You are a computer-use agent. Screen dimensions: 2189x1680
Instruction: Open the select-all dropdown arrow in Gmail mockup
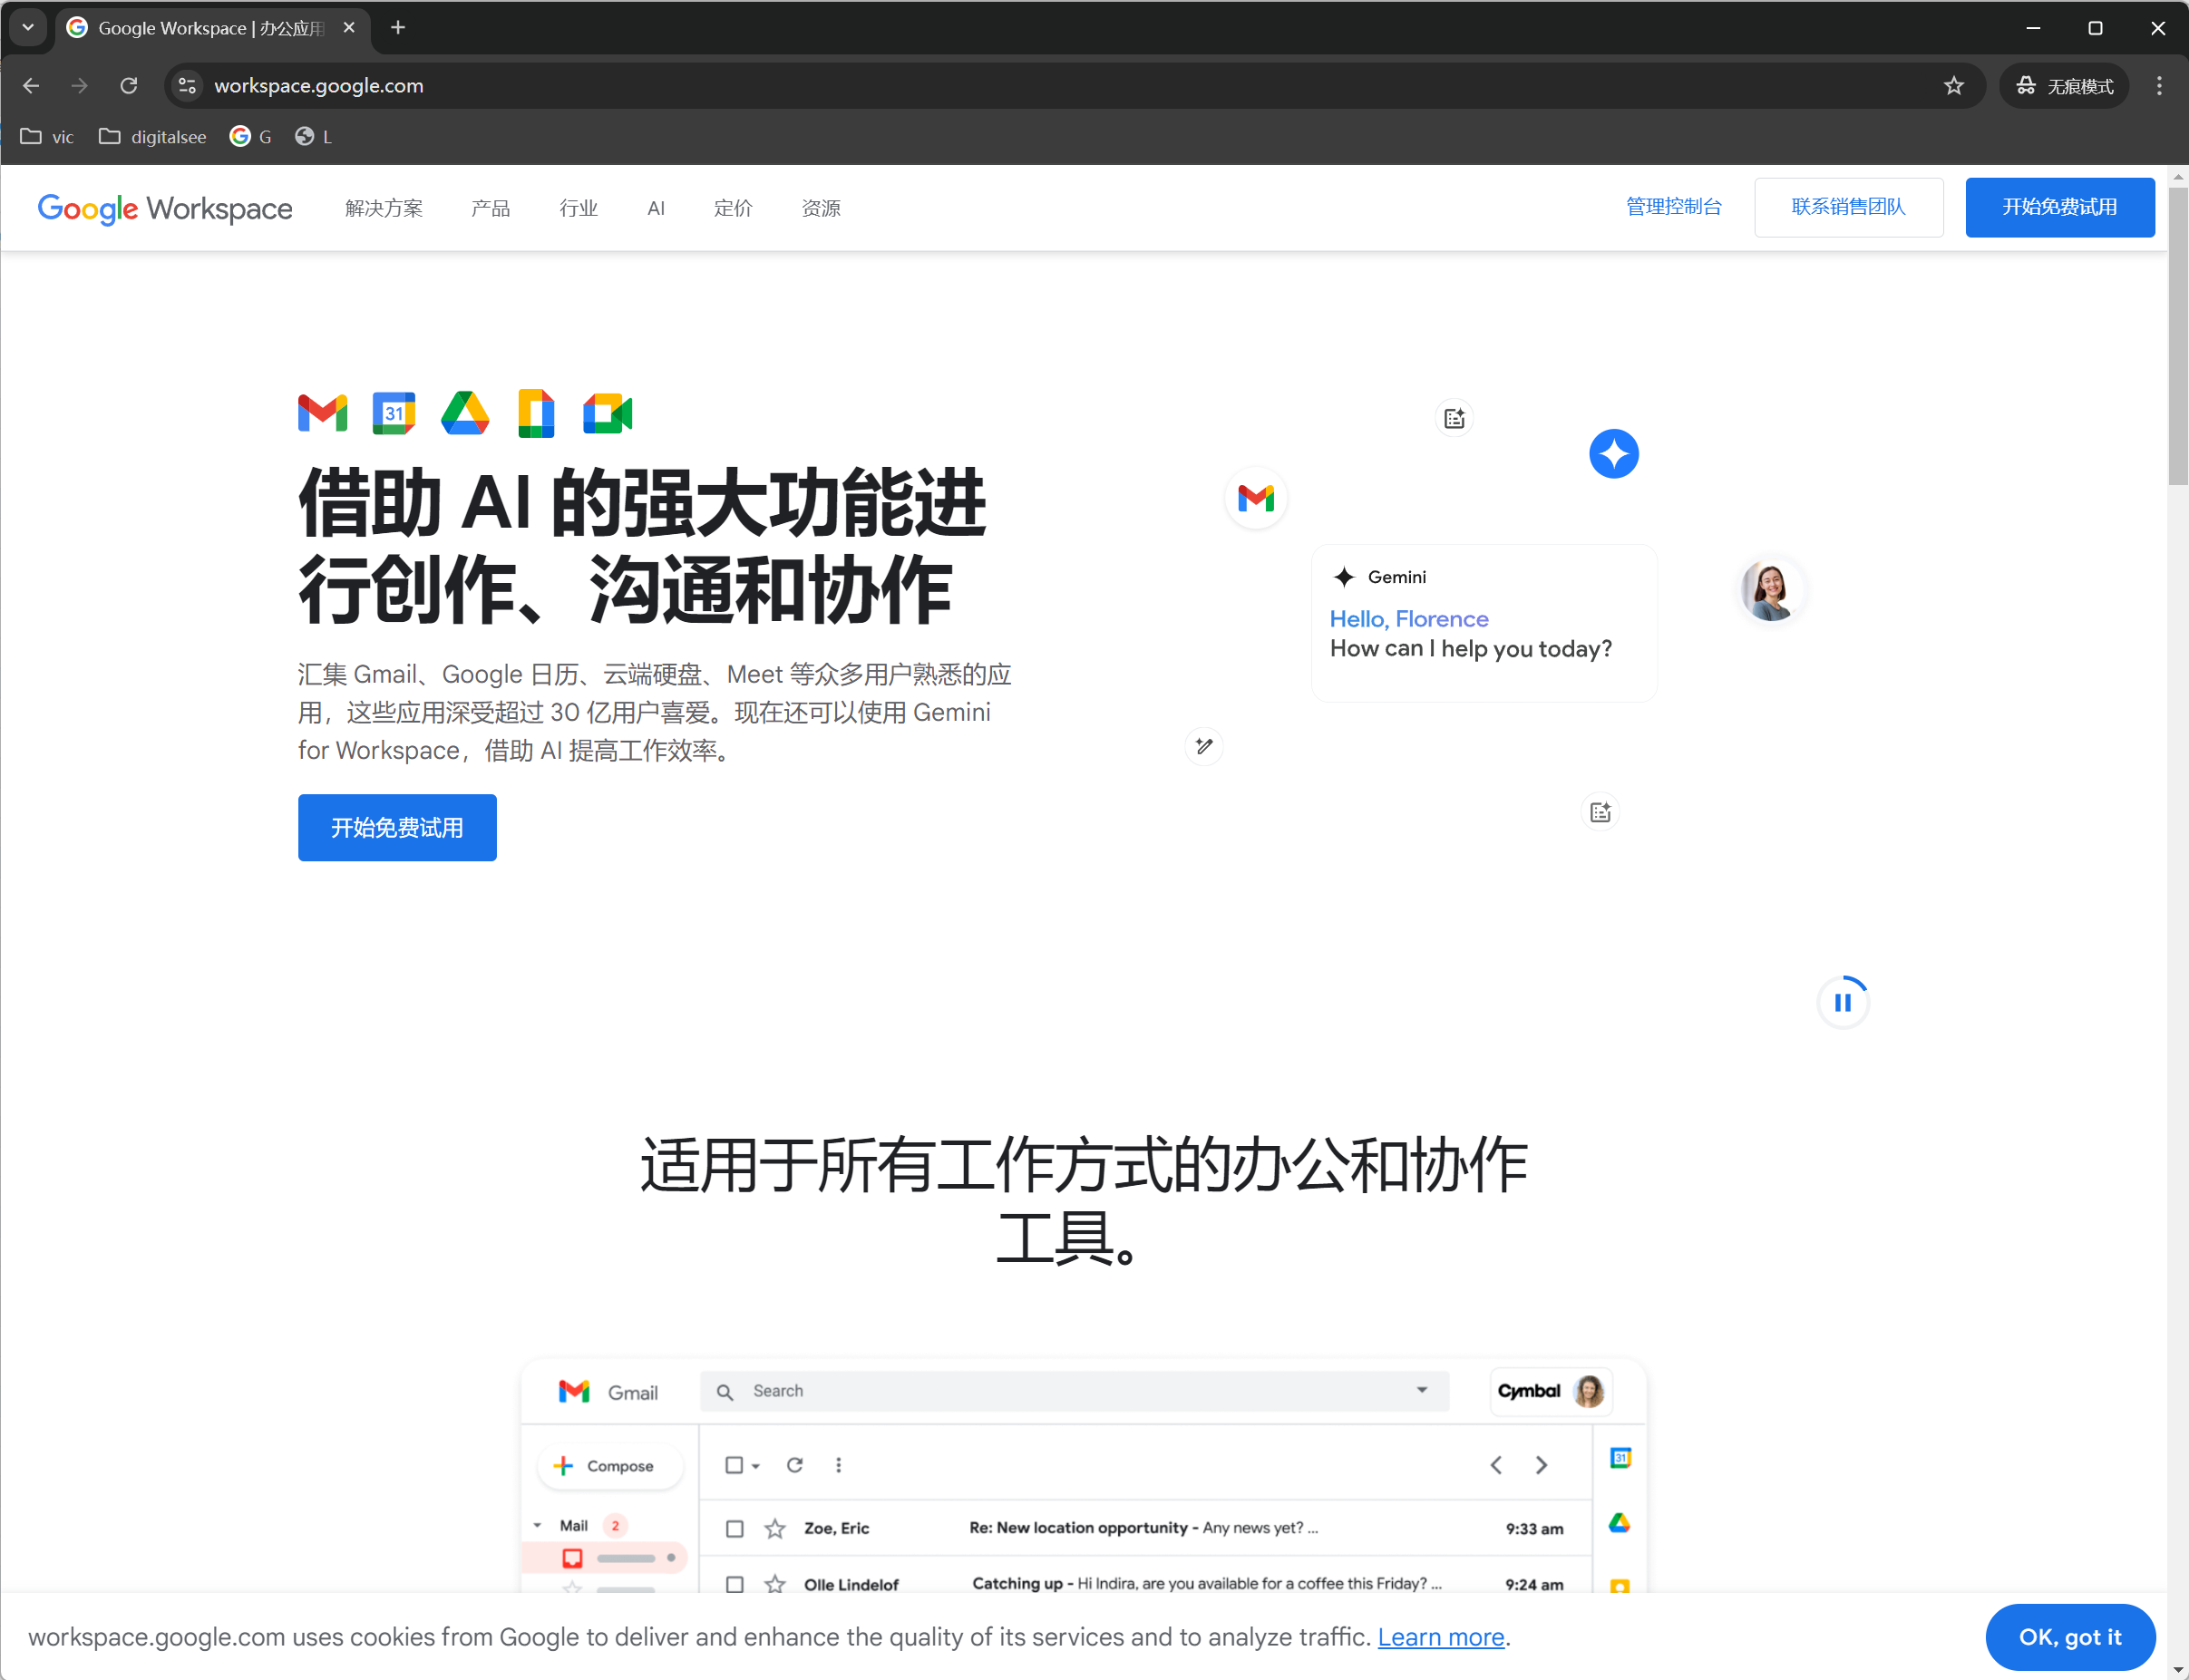click(756, 1466)
